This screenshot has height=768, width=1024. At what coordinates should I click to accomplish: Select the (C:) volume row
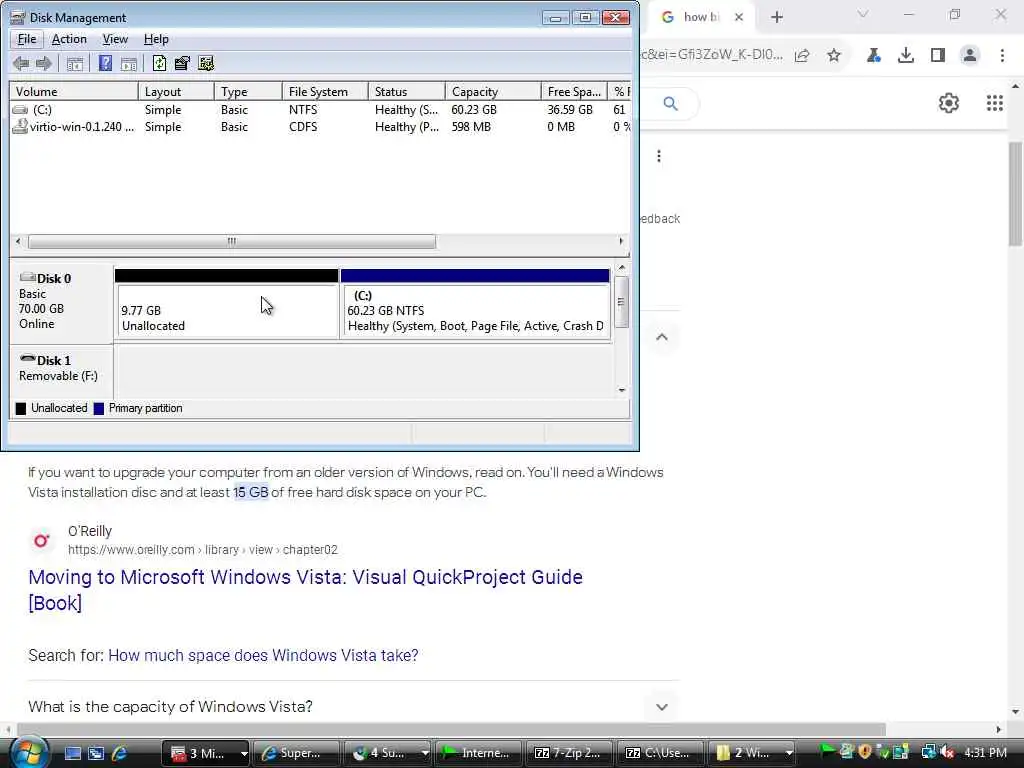320,110
